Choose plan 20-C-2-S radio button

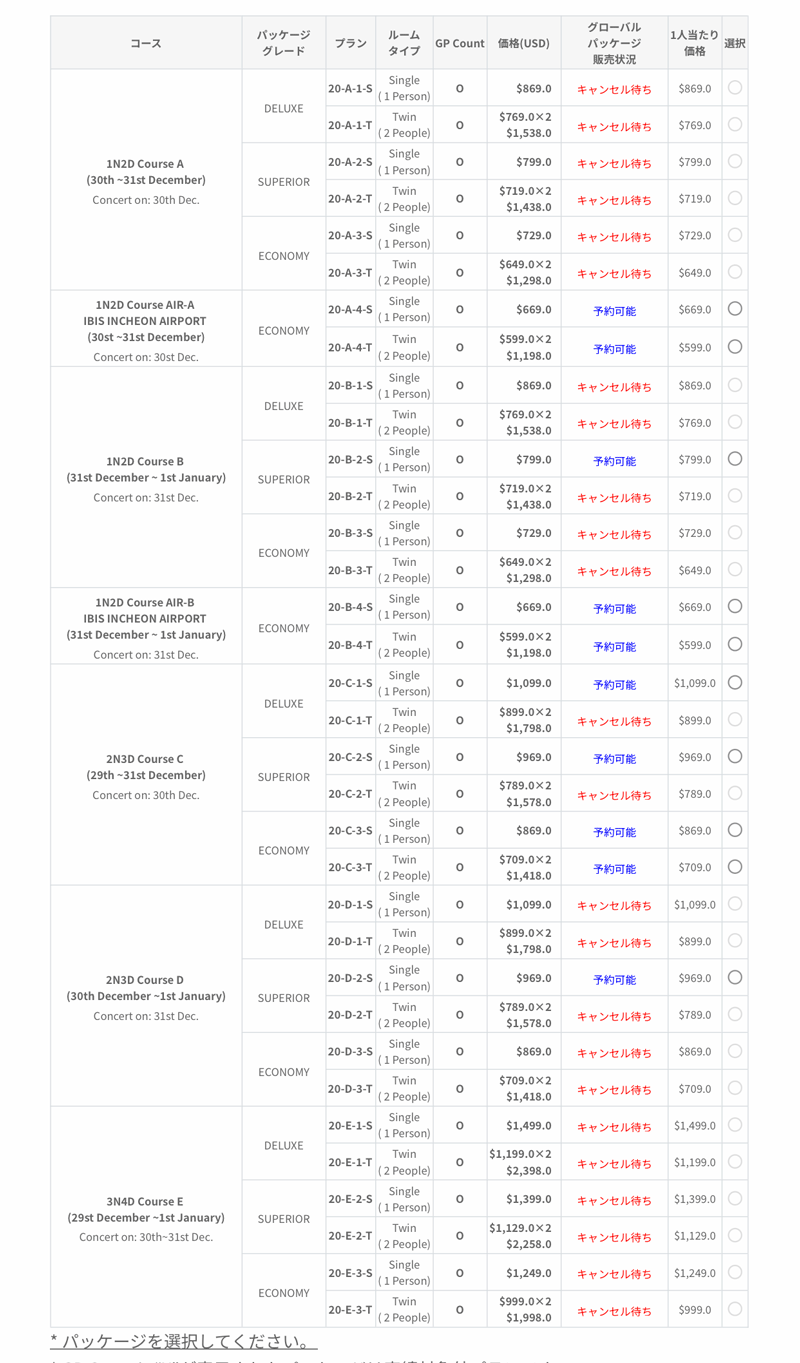[x=735, y=757]
